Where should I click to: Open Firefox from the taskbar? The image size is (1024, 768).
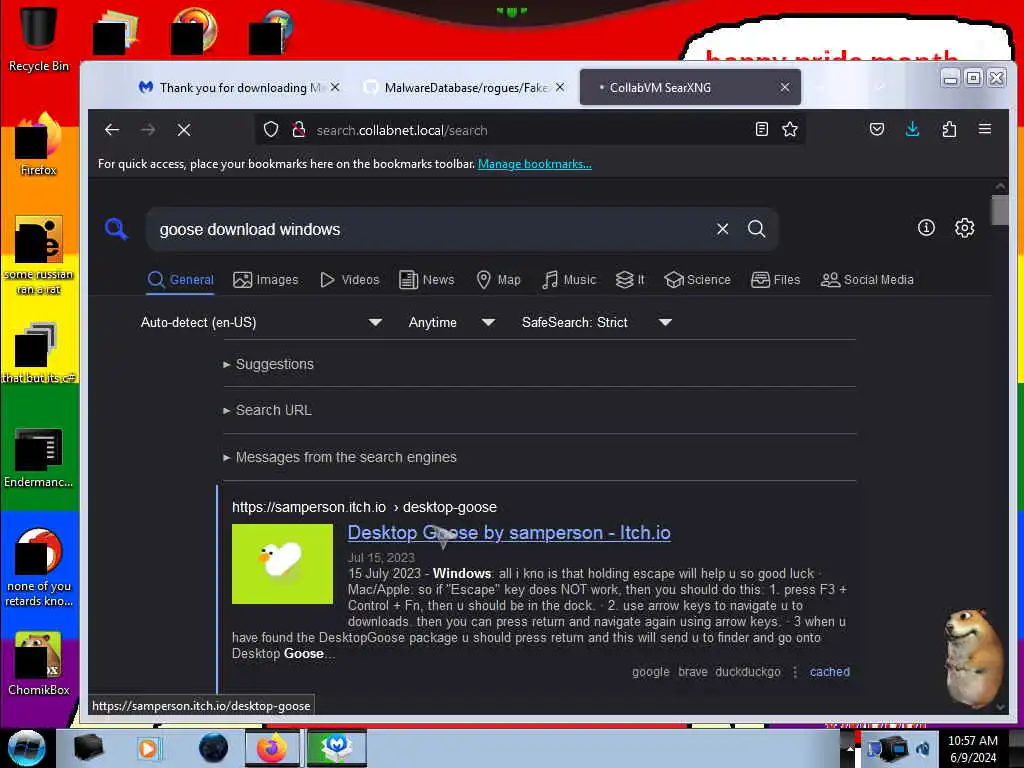[272, 748]
